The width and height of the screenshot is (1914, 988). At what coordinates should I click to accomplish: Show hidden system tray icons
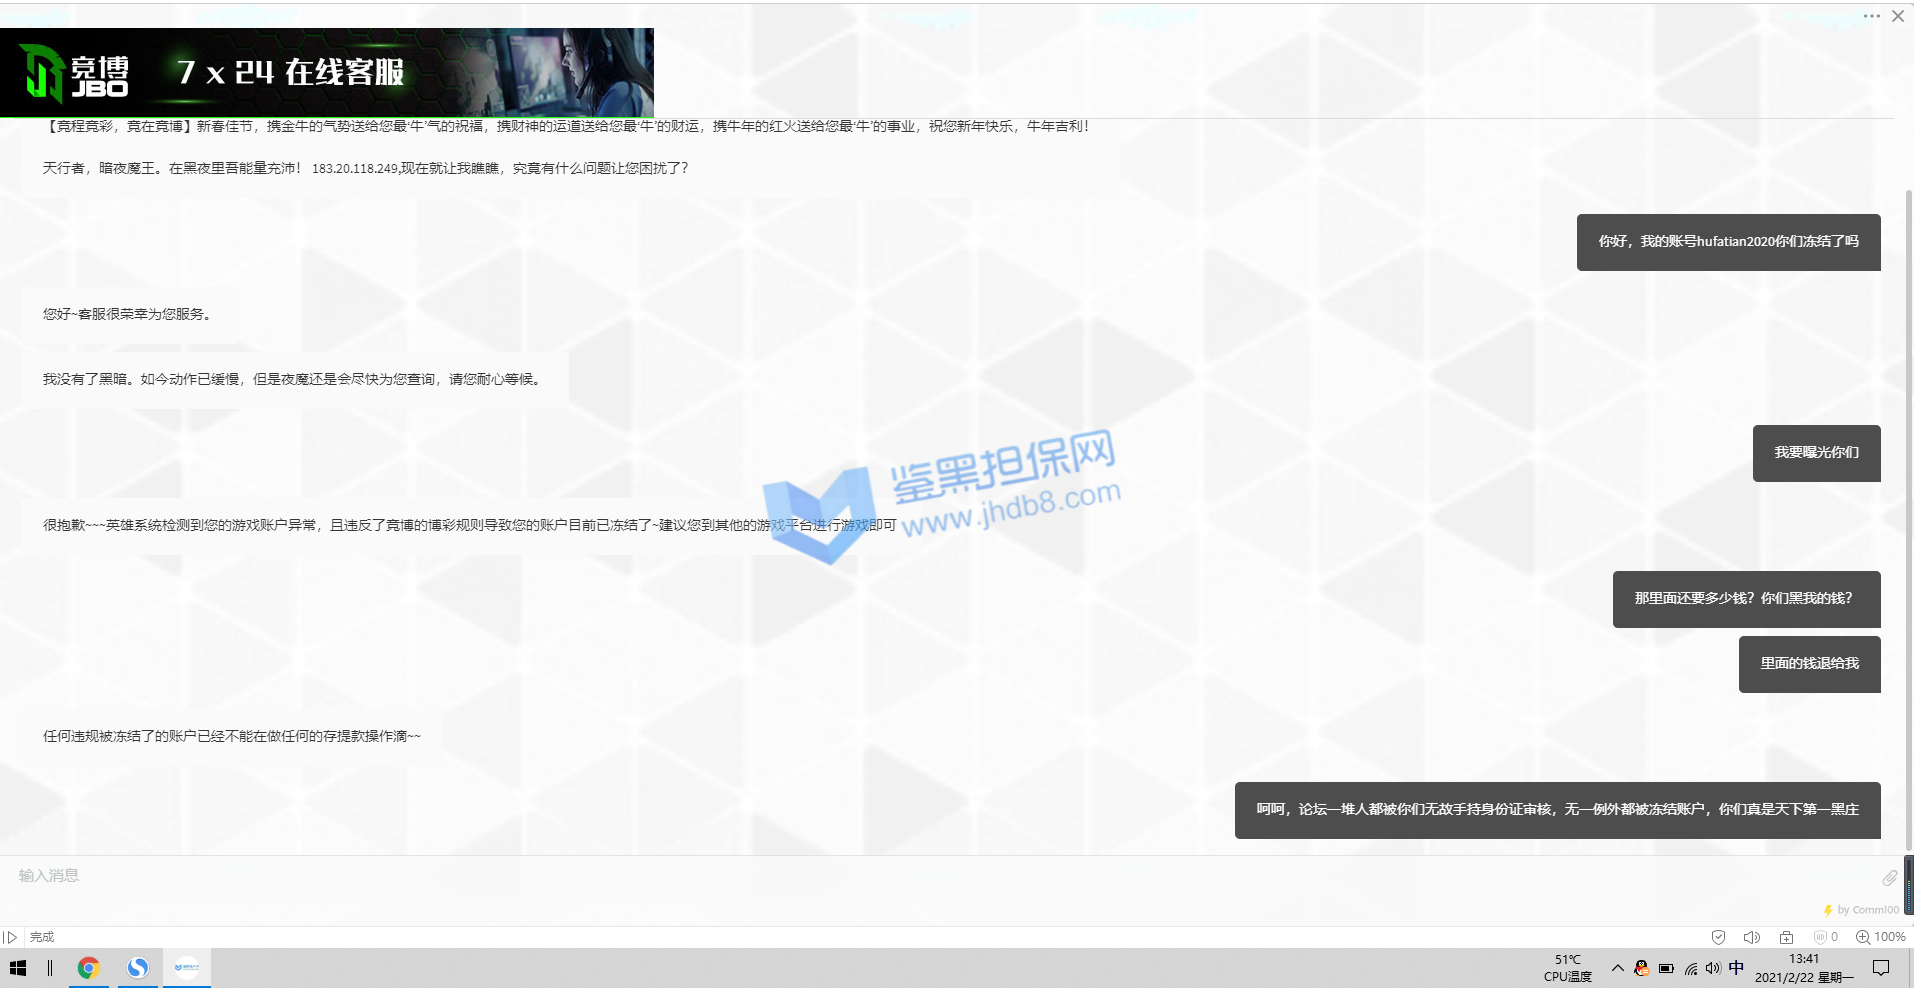tap(1617, 968)
